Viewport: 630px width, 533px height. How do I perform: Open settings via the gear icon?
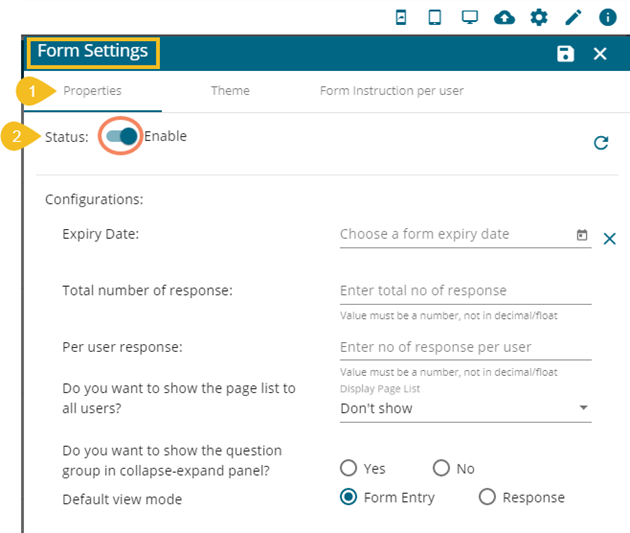pos(539,17)
